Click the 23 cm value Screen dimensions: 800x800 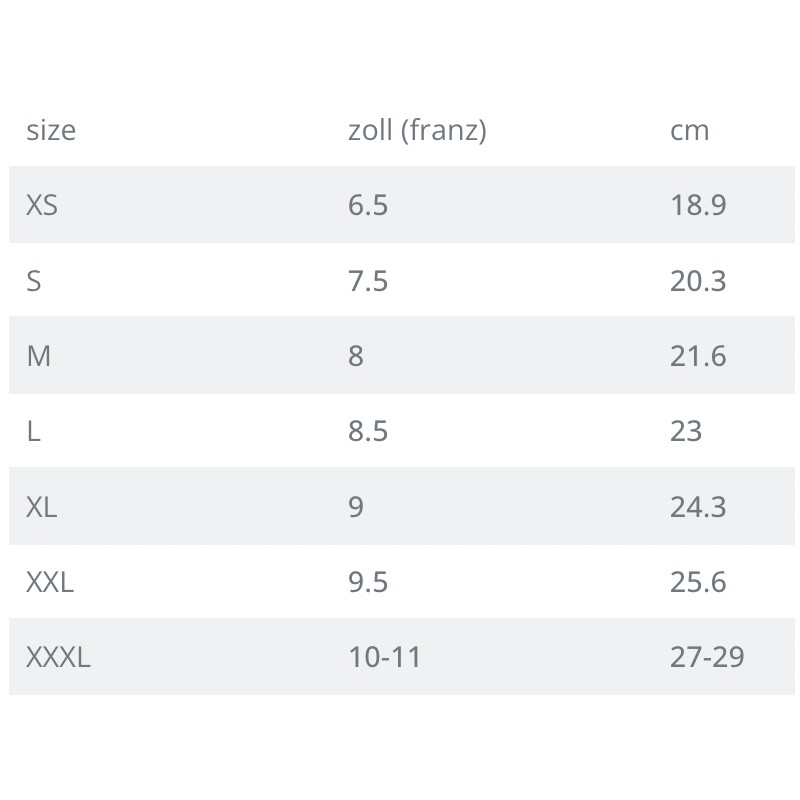686,431
